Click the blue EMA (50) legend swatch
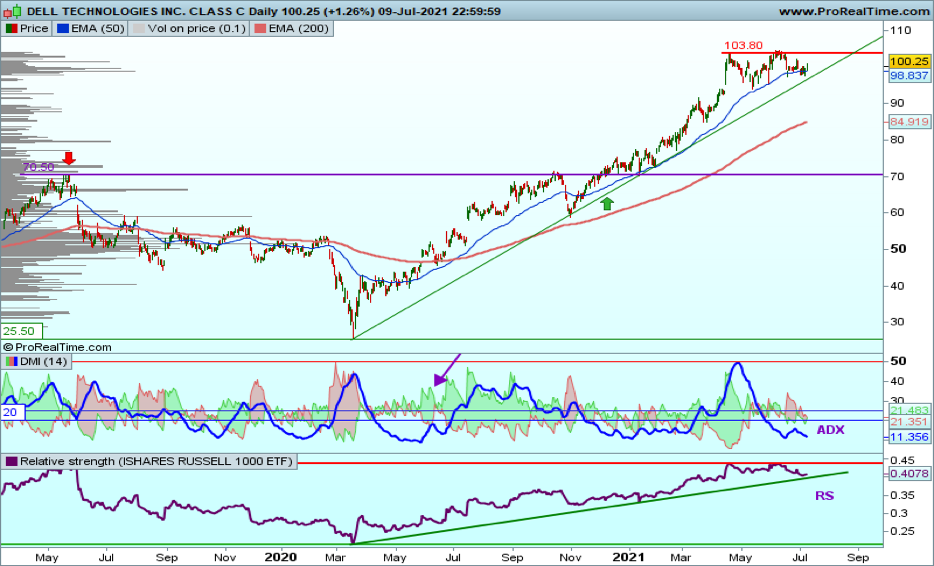 (x=63, y=29)
